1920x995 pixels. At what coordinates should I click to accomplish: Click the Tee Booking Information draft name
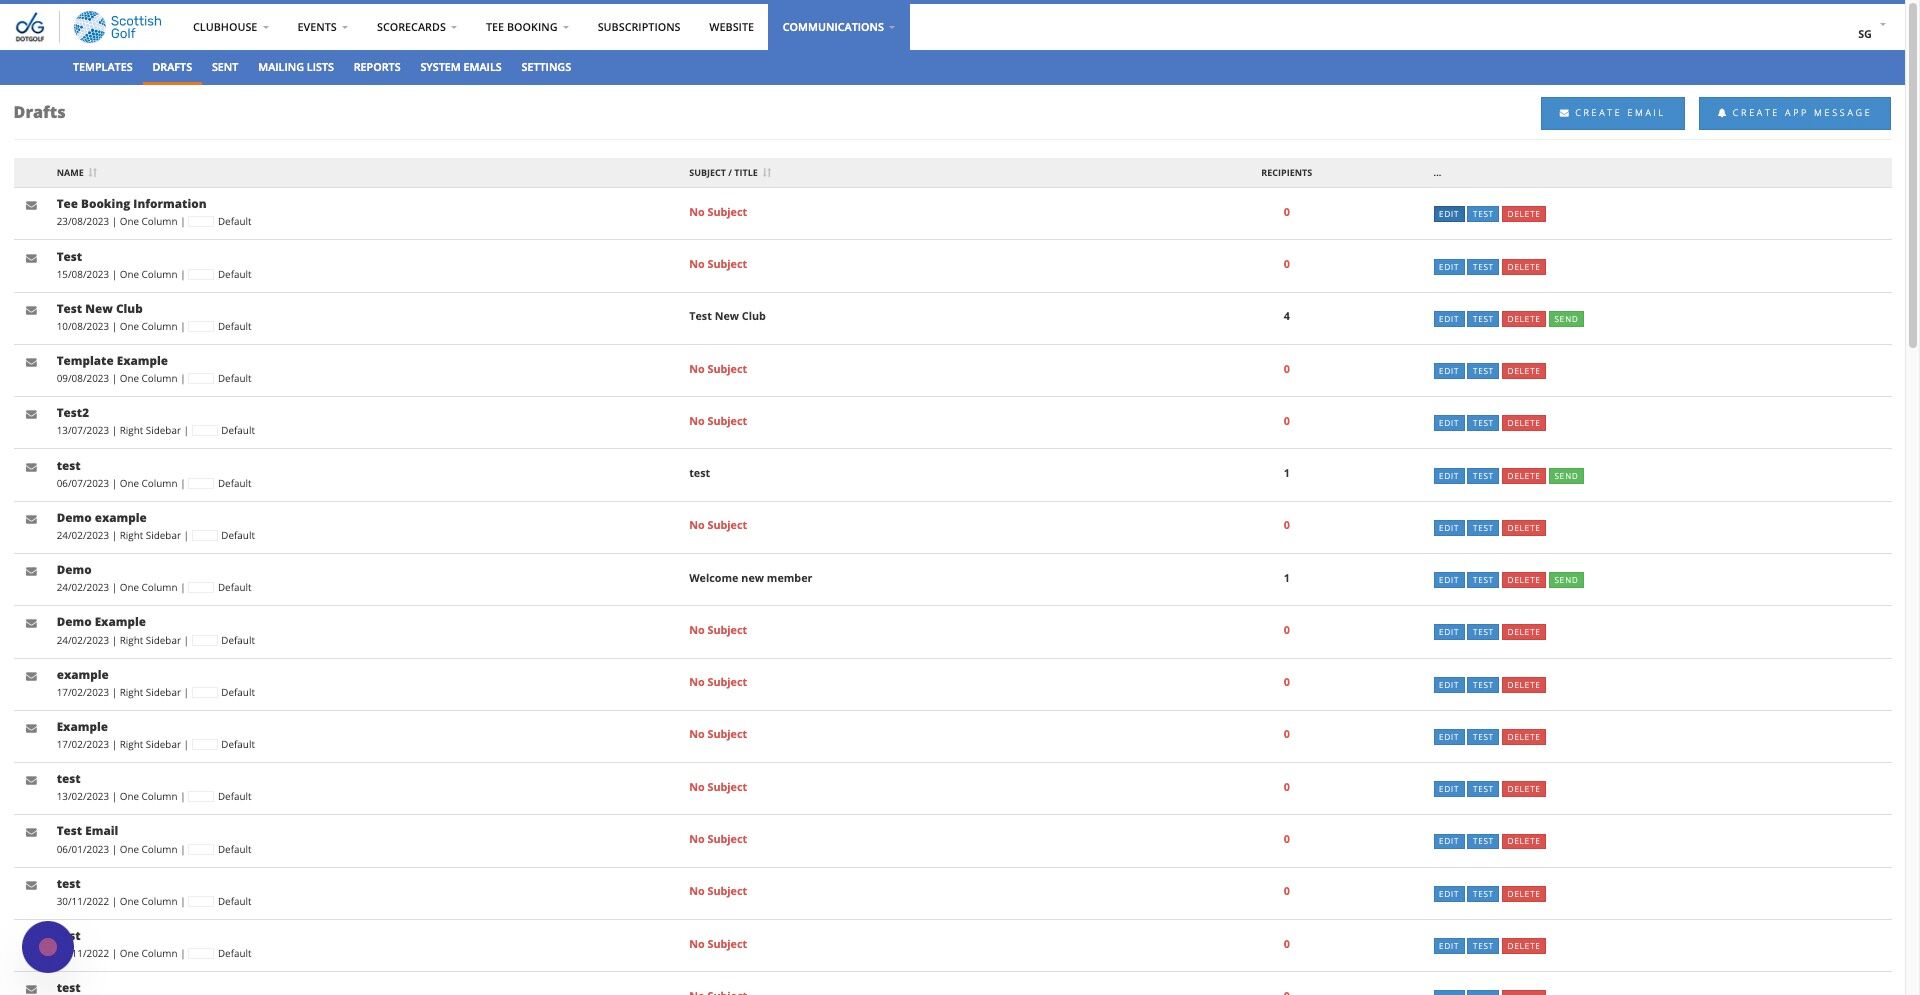[x=131, y=204]
